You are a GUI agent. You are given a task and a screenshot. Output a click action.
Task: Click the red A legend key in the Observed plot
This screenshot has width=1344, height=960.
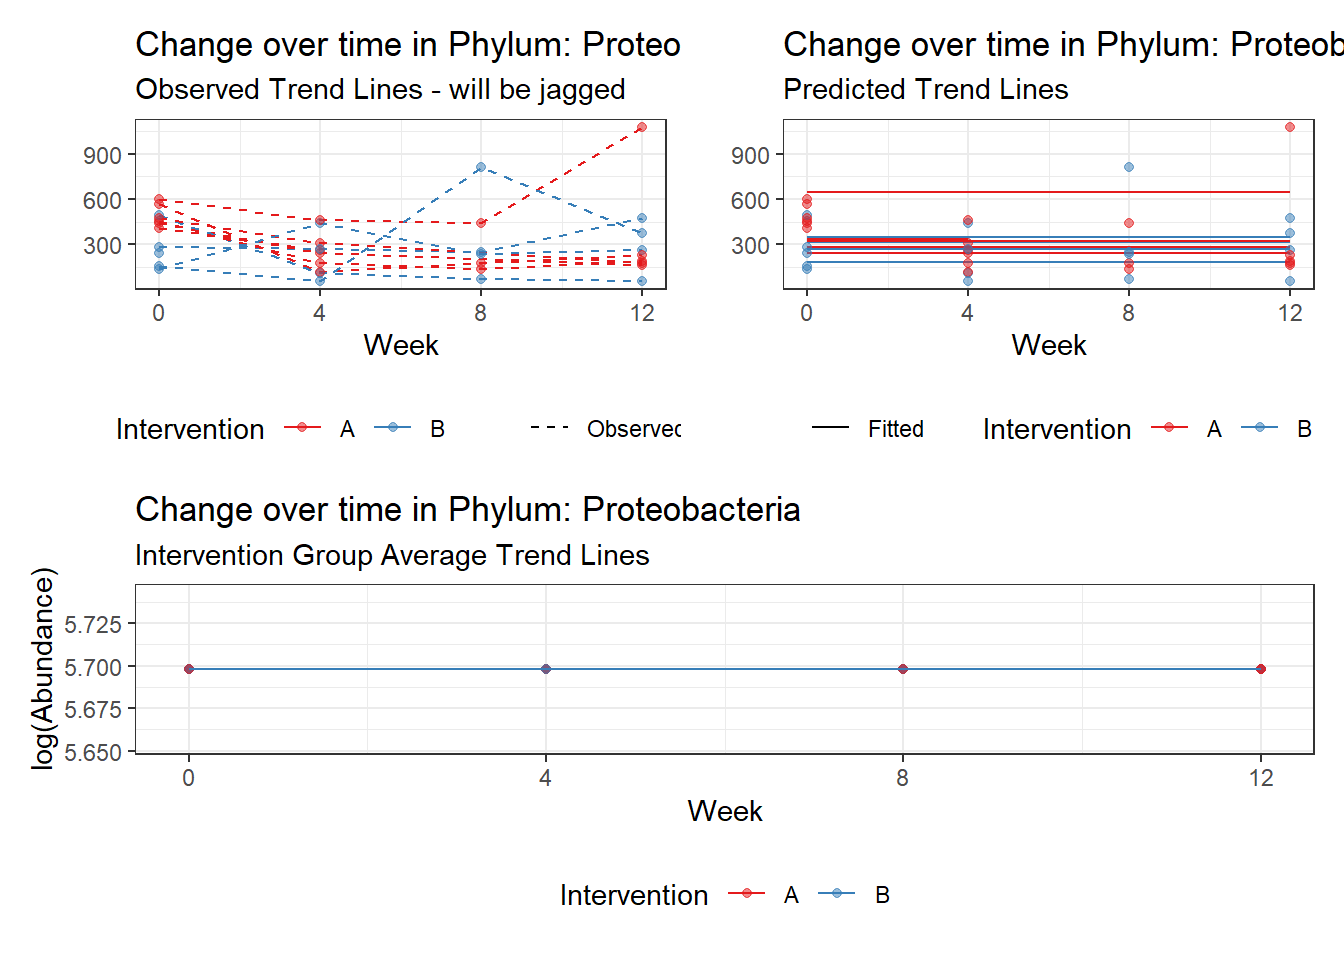tap(302, 428)
